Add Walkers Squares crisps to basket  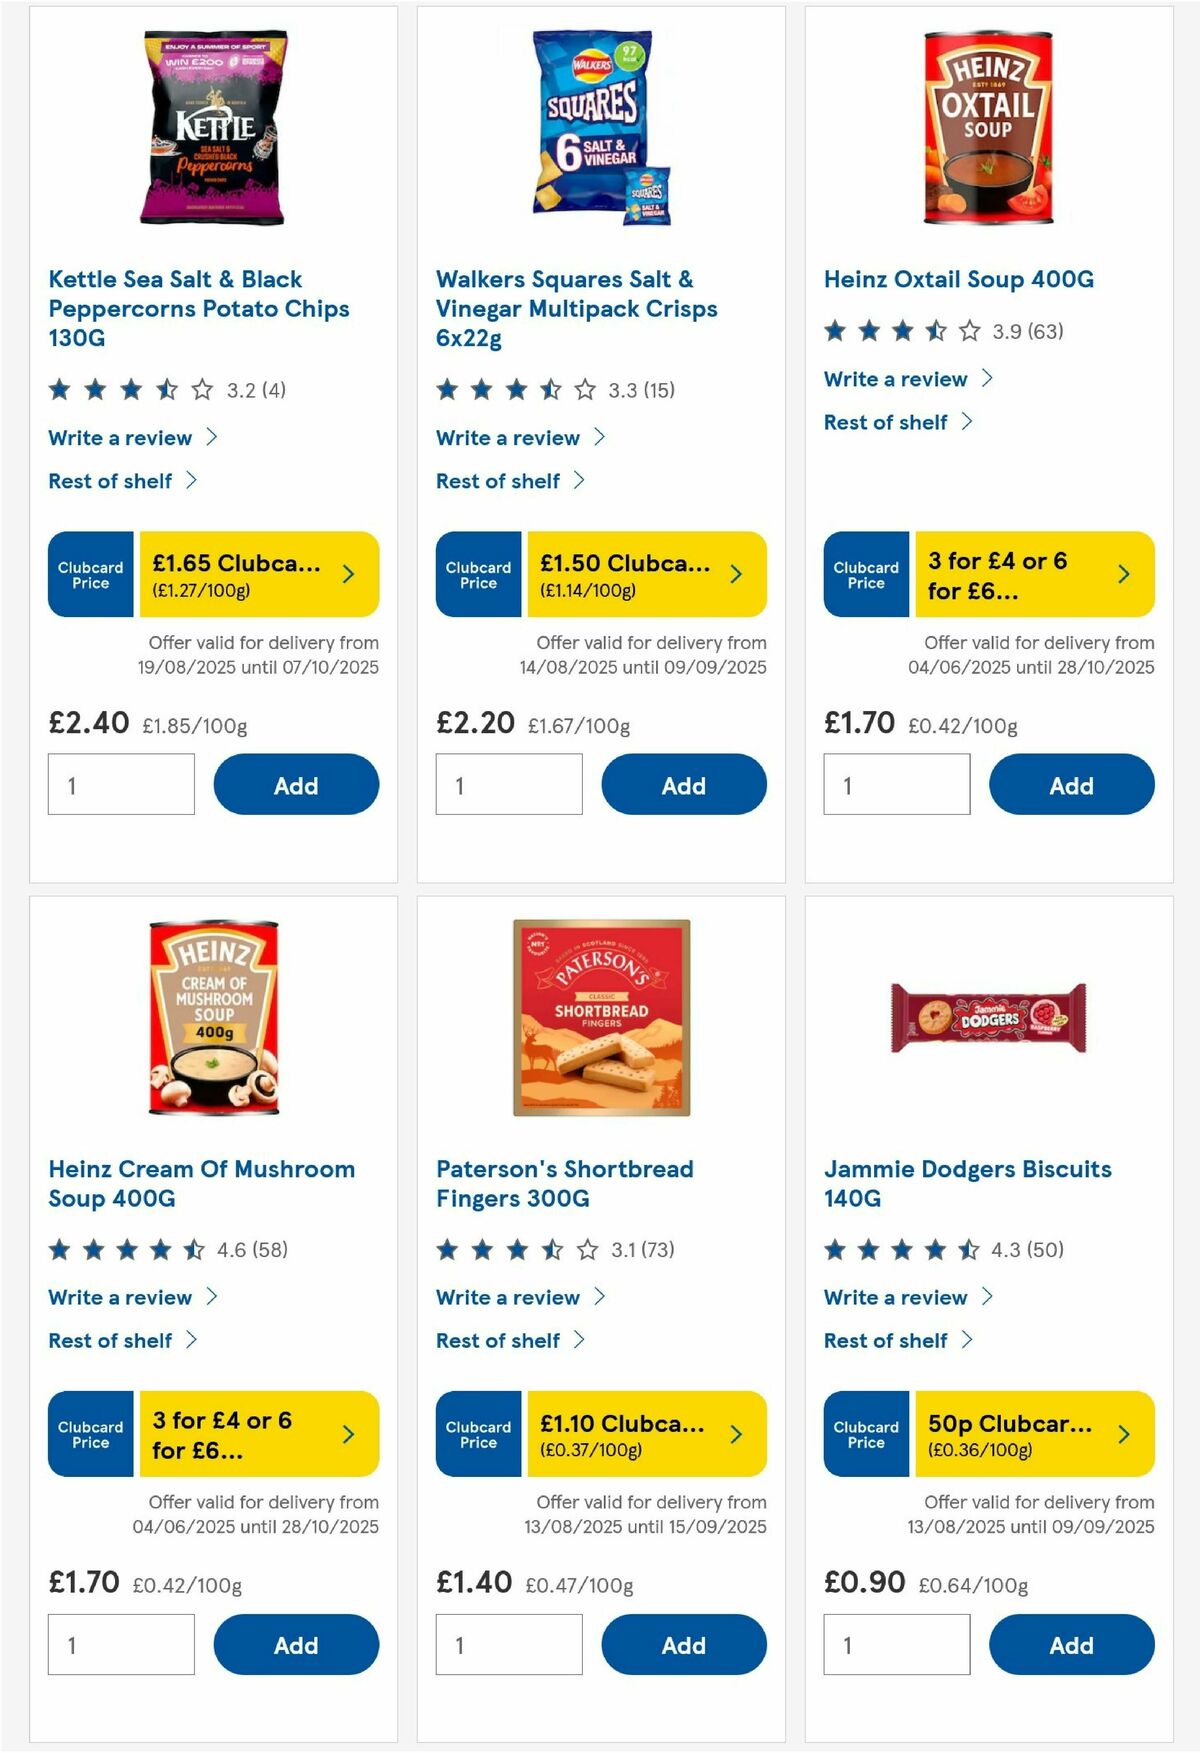tap(684, 784)
